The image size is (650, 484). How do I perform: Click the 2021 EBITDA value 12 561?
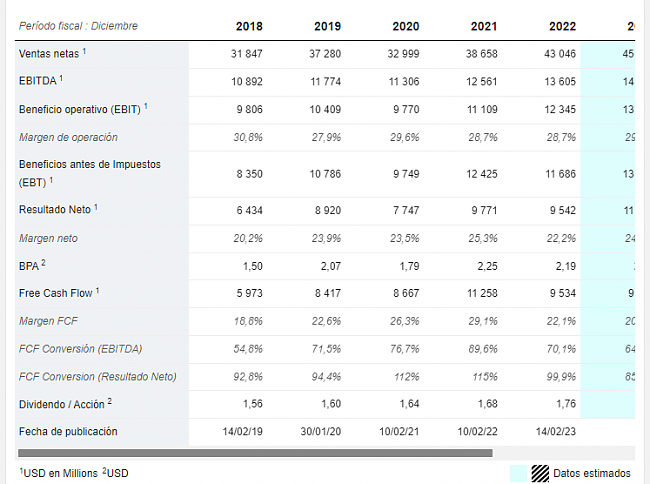click(x=481, y=82)
